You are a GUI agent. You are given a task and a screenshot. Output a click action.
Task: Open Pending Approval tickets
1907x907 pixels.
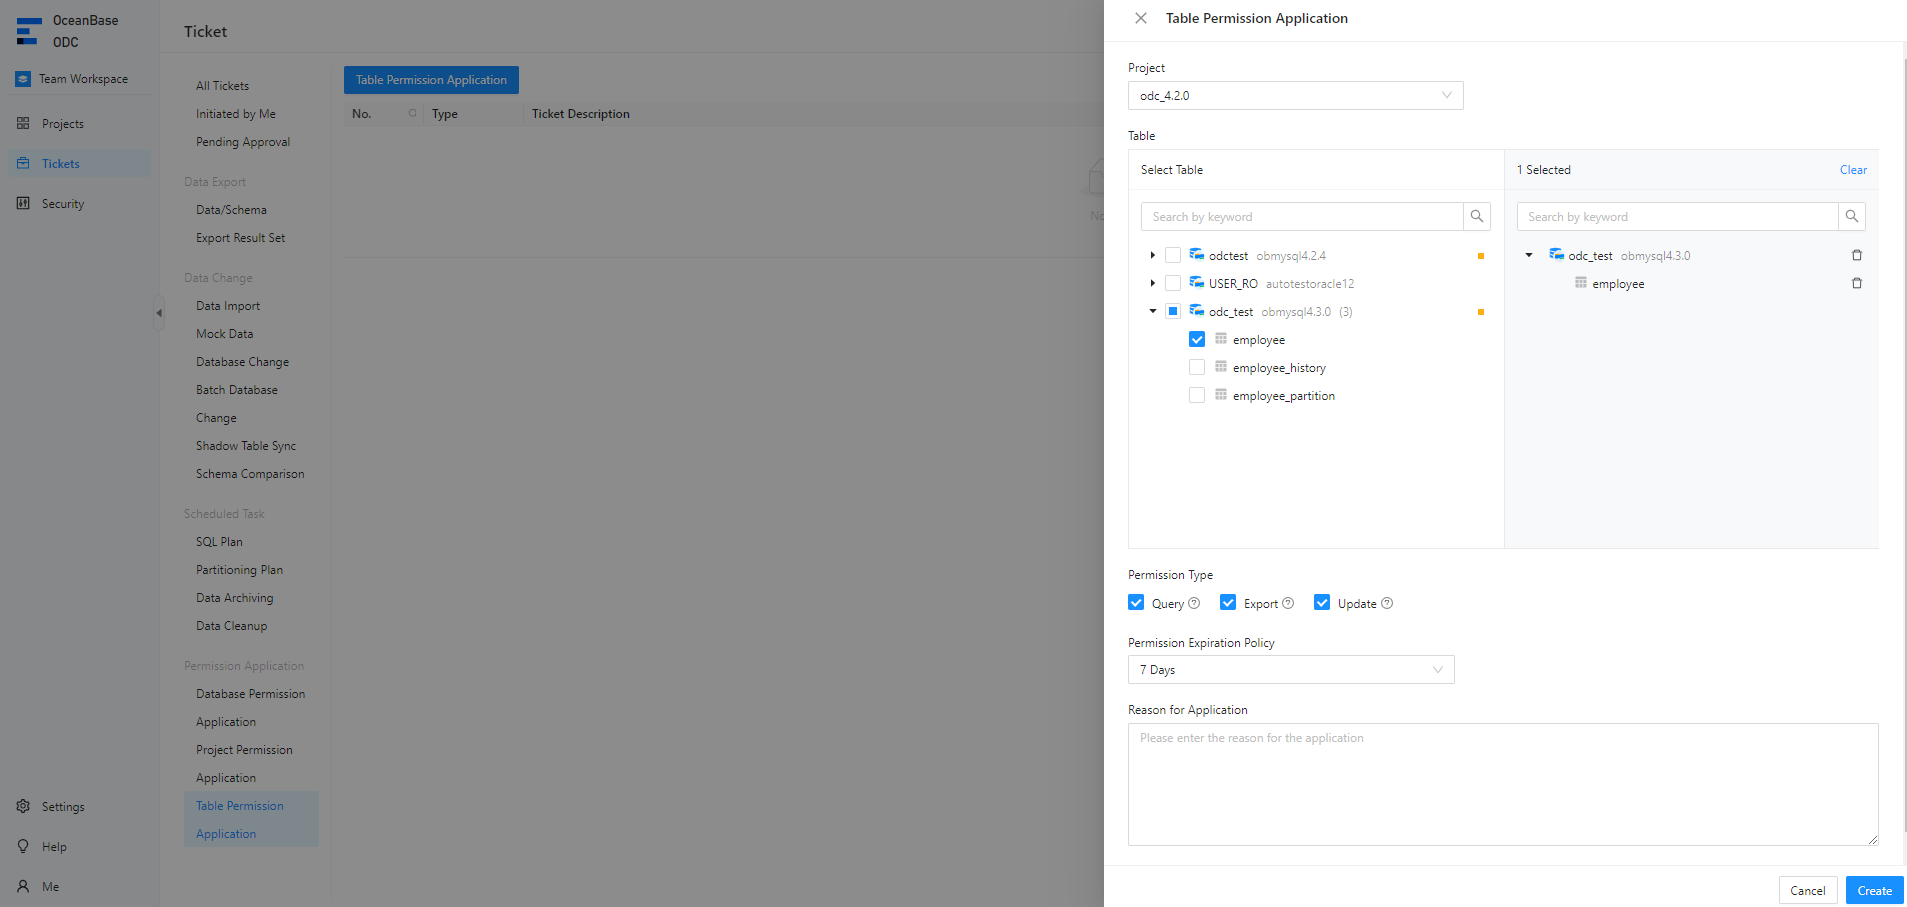pos(243,142)
